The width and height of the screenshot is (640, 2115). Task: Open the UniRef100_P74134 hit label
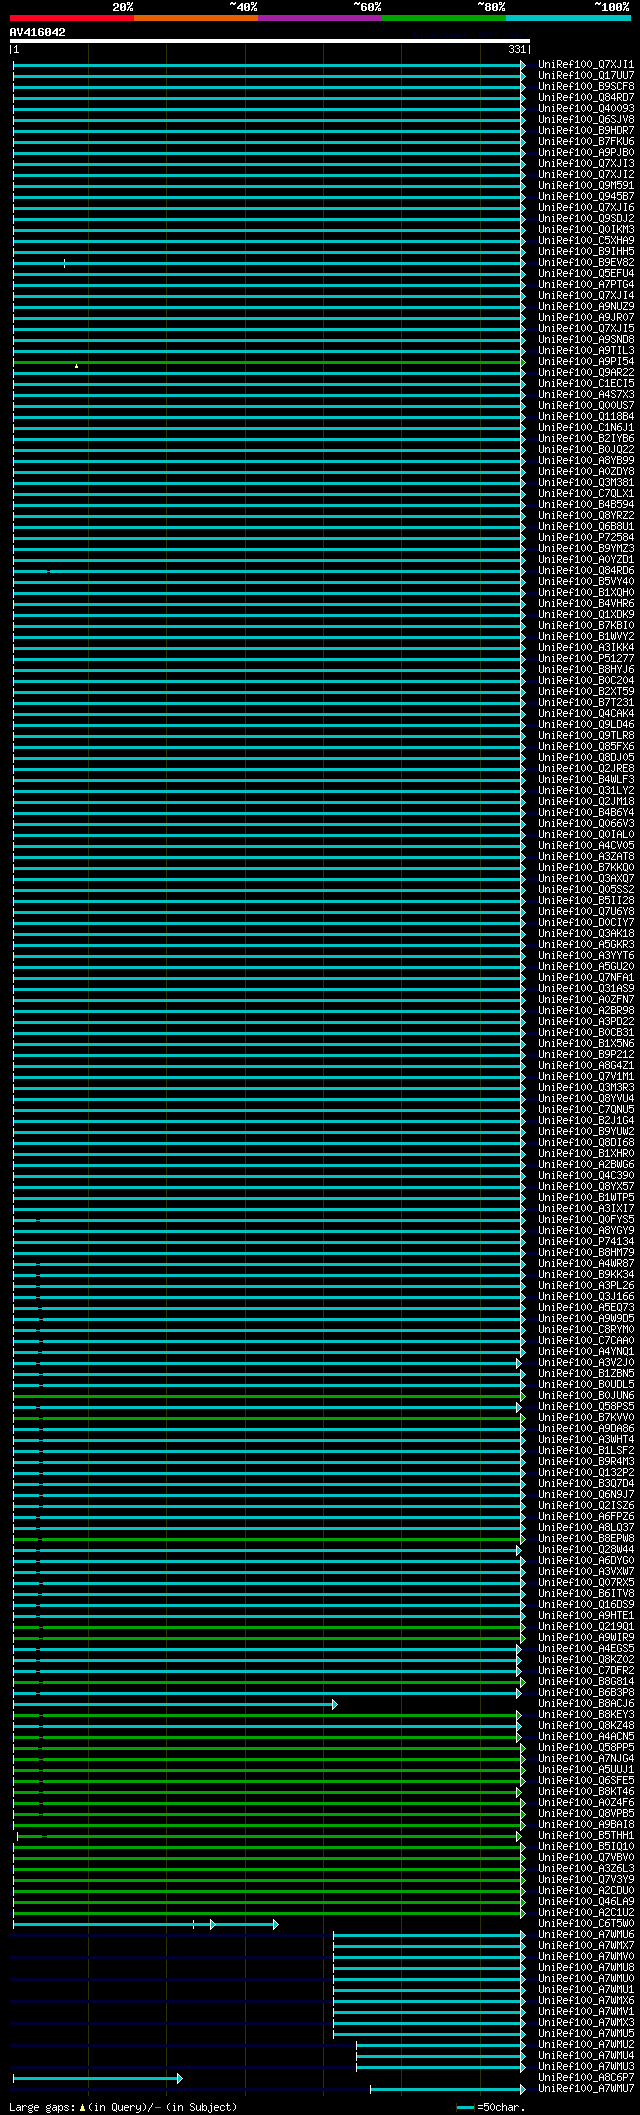click(x=586, y=1241)
